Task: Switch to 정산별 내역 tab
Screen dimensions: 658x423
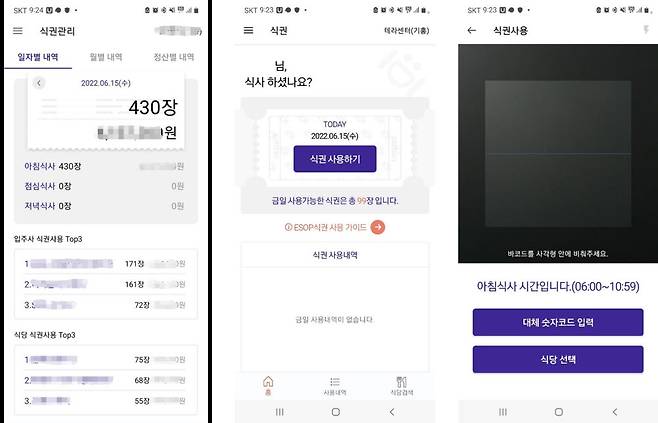Action: pyautogui.click(x=174, y=57)
